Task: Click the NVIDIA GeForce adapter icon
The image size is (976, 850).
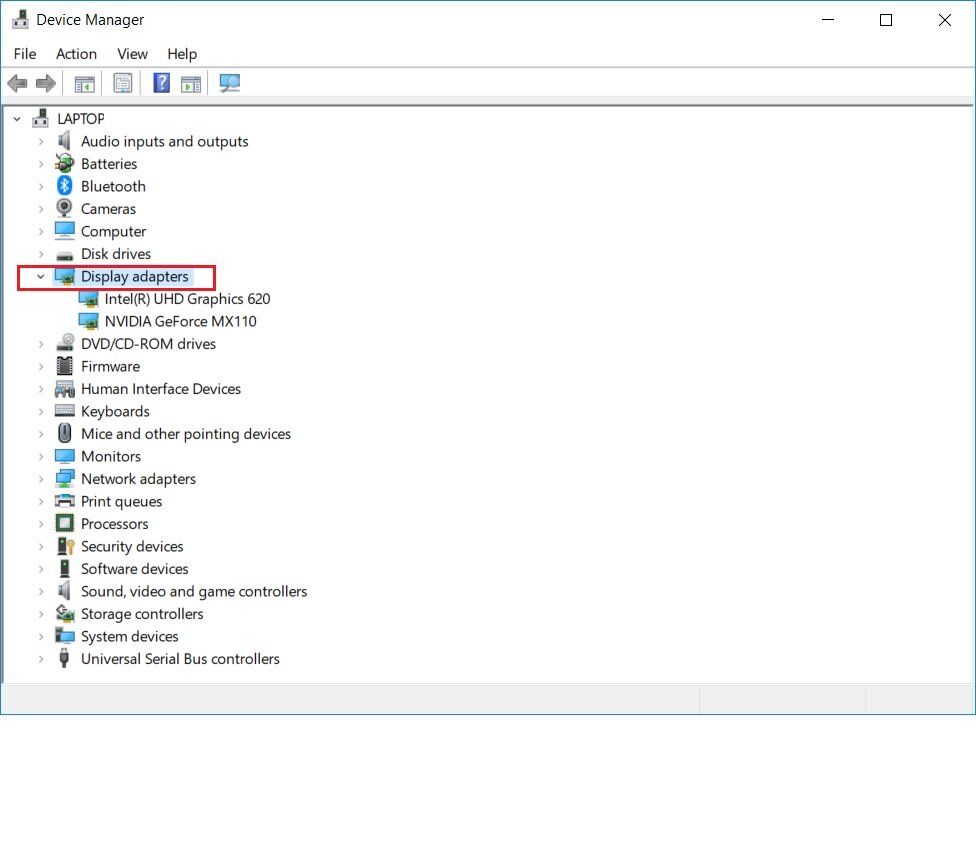Action: [88, 322]
